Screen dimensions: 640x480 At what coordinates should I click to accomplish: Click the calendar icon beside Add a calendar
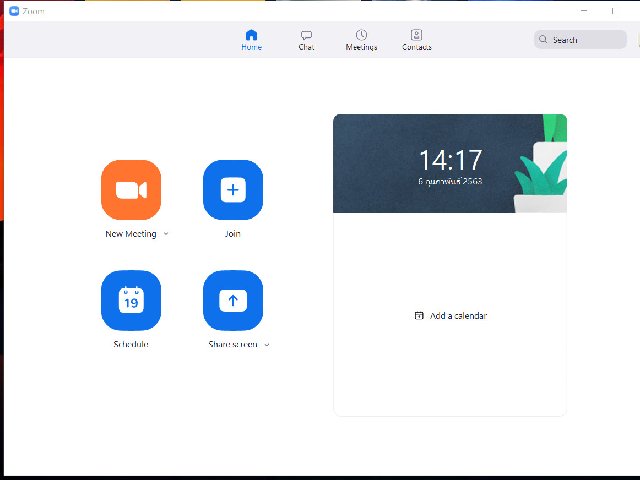[419, 316]
